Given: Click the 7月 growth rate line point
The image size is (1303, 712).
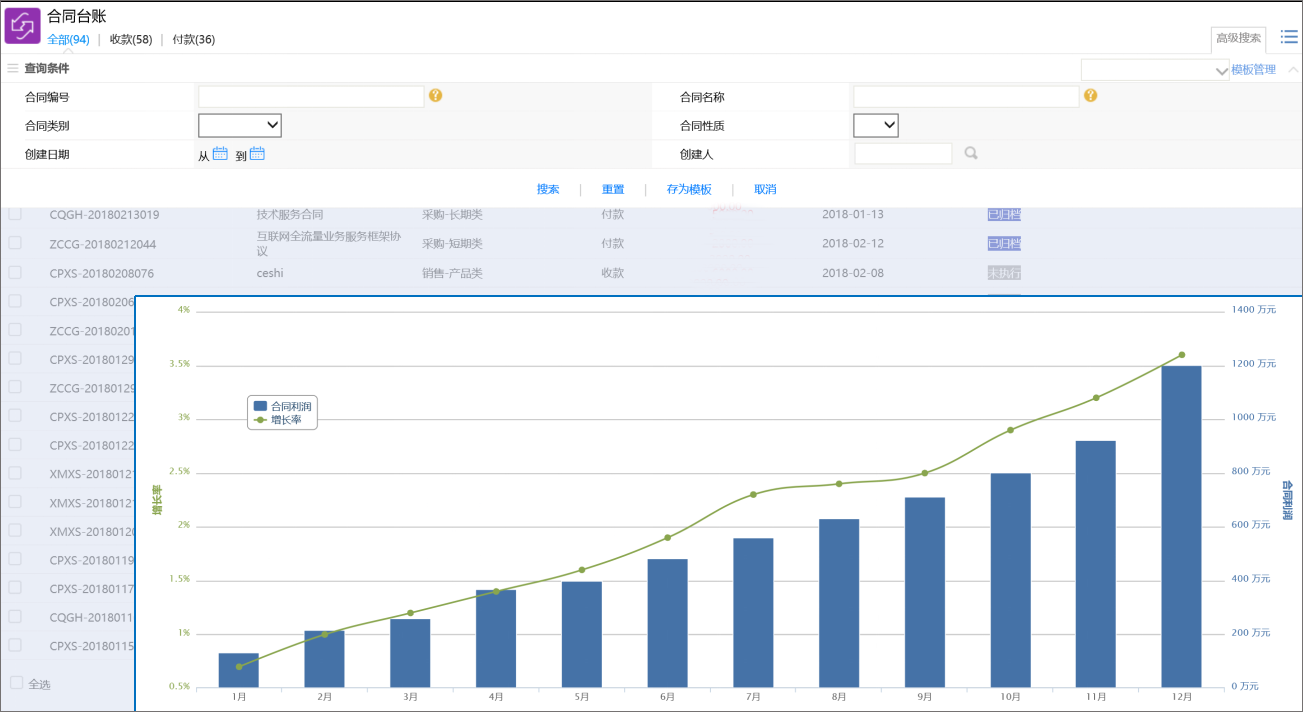Looking at the screenshot, I should pos(753,494).
